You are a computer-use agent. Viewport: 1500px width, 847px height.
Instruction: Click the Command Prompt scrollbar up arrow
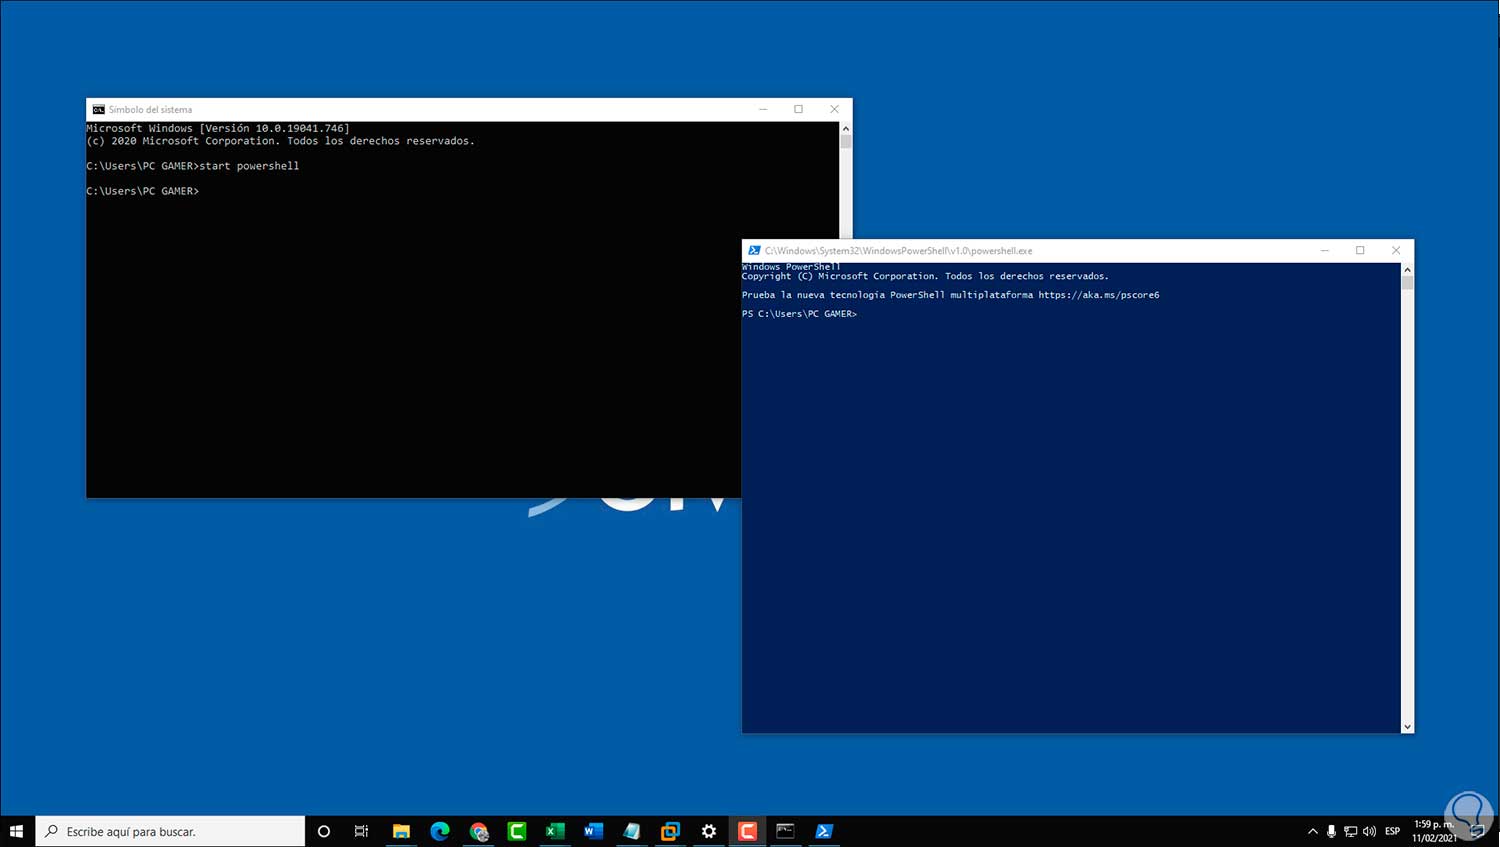(846, 128)
